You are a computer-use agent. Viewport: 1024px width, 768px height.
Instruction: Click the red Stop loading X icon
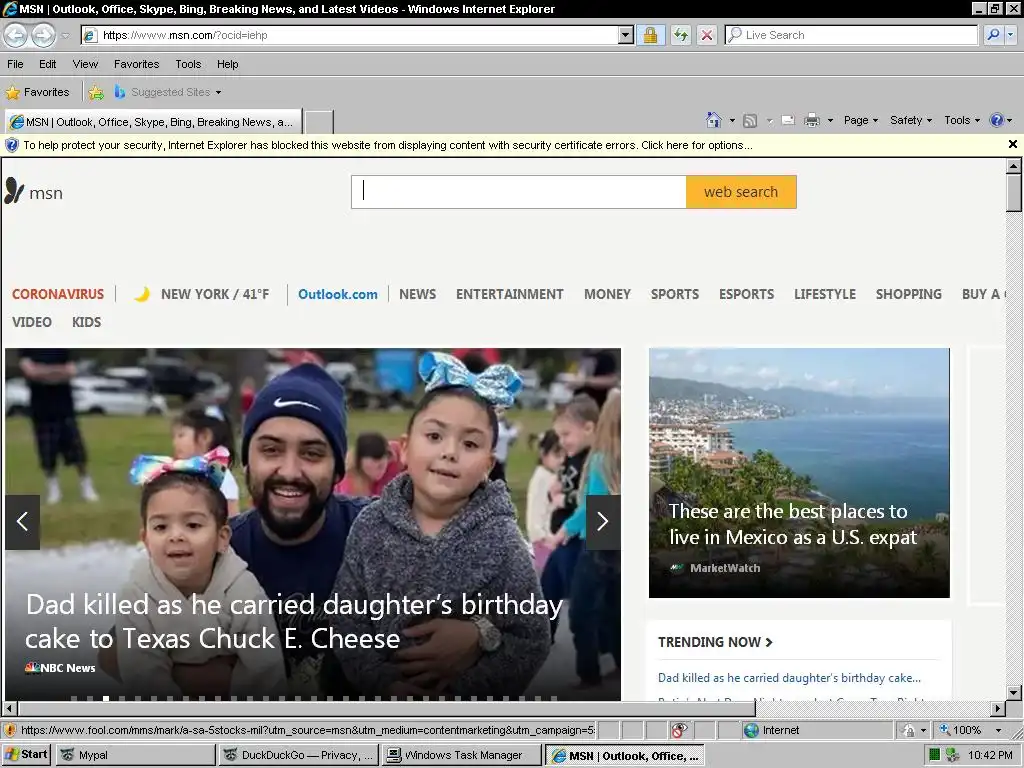pyautogui.click(x=707, y=35)
